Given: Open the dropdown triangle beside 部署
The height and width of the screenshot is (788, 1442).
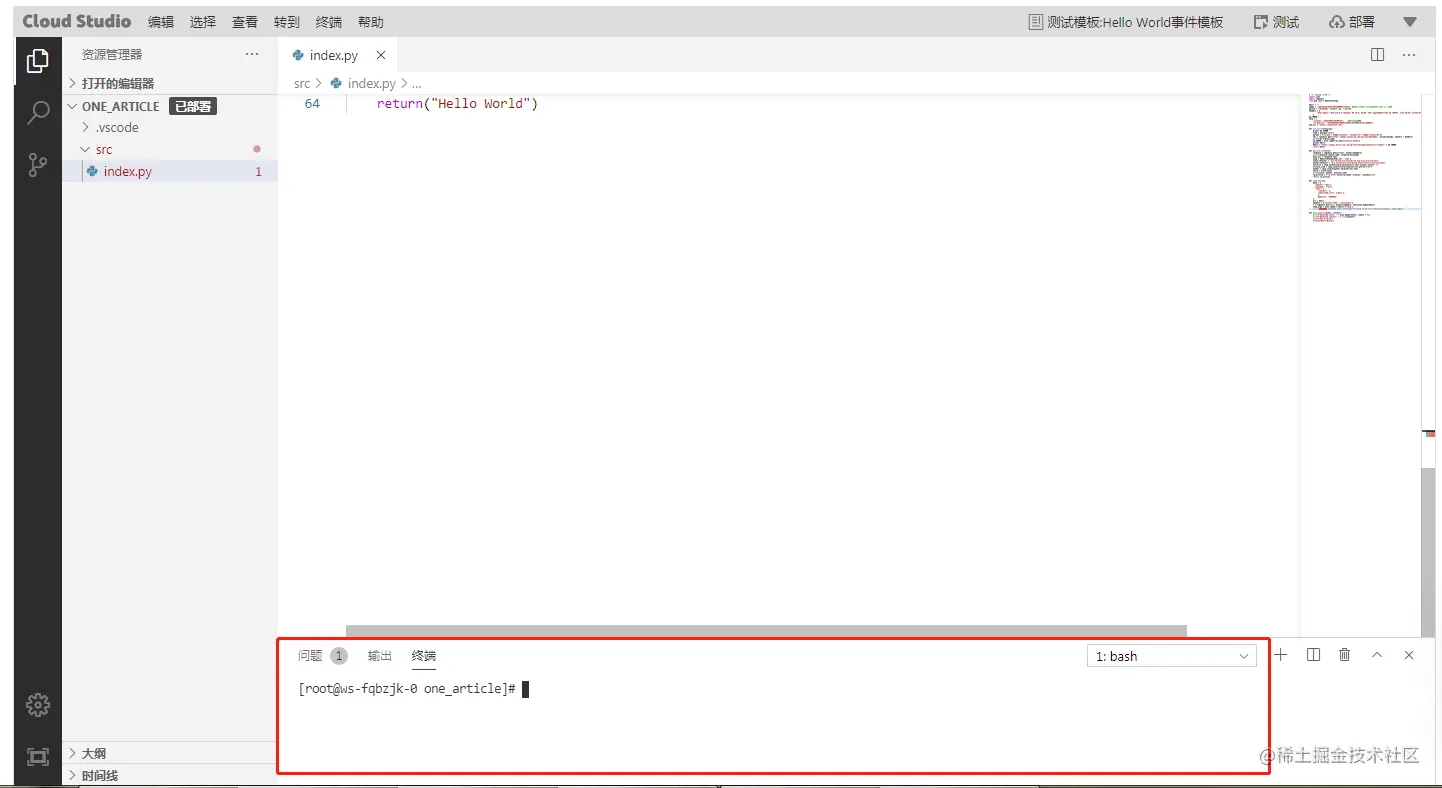Looking at the screenshot, I should coord(1410,22).
